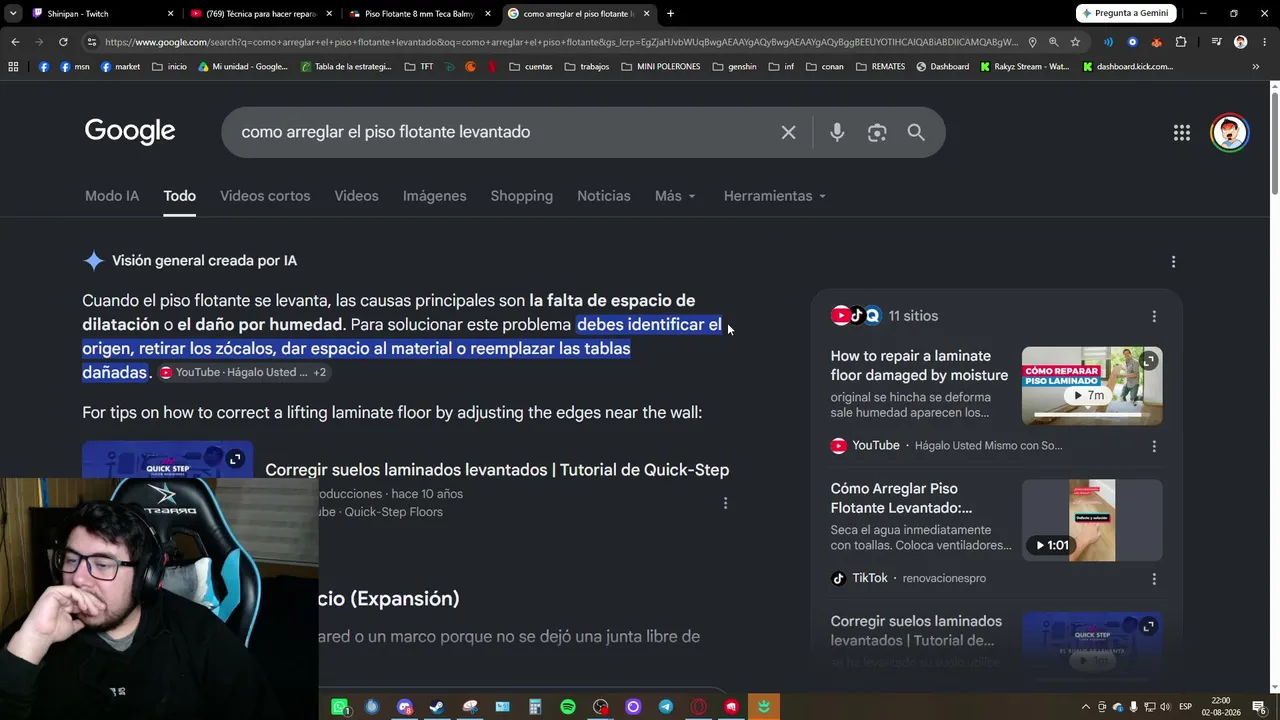
Task: Open AI overview three-dot options
Action: (x=1173, y=261)
